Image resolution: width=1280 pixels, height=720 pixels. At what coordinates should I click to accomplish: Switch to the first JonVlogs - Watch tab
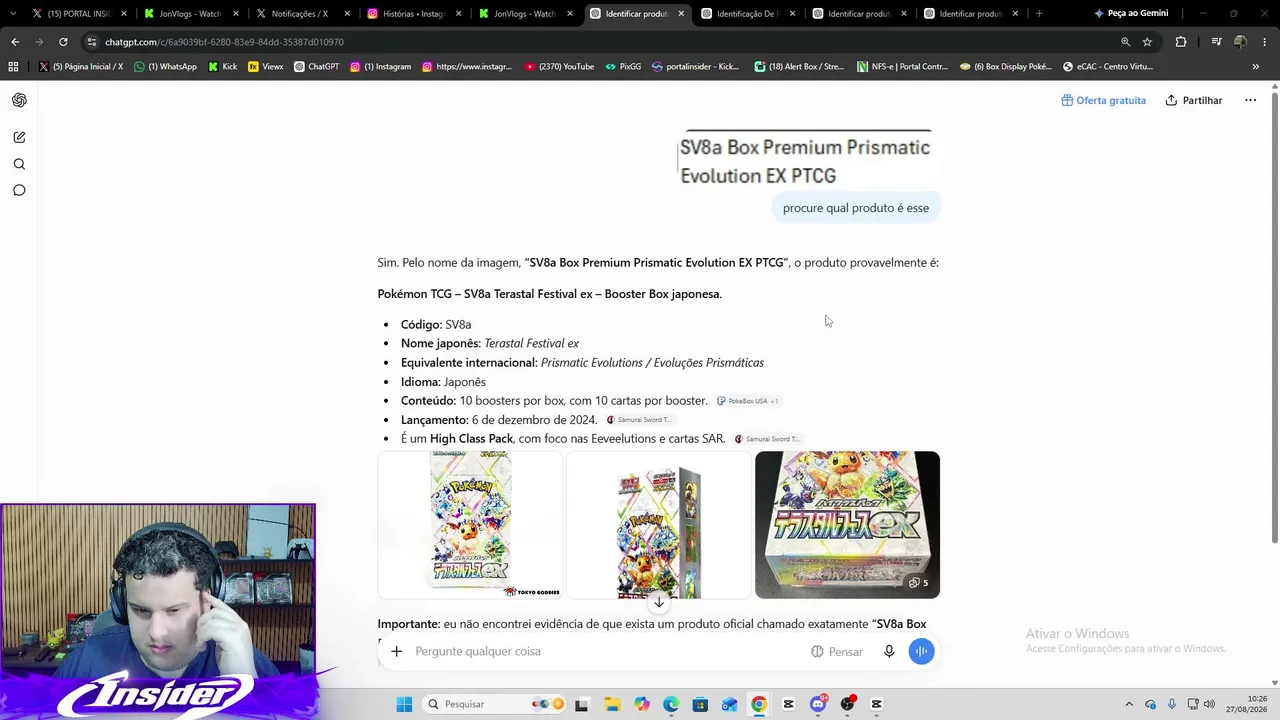(x=192, y=14)
